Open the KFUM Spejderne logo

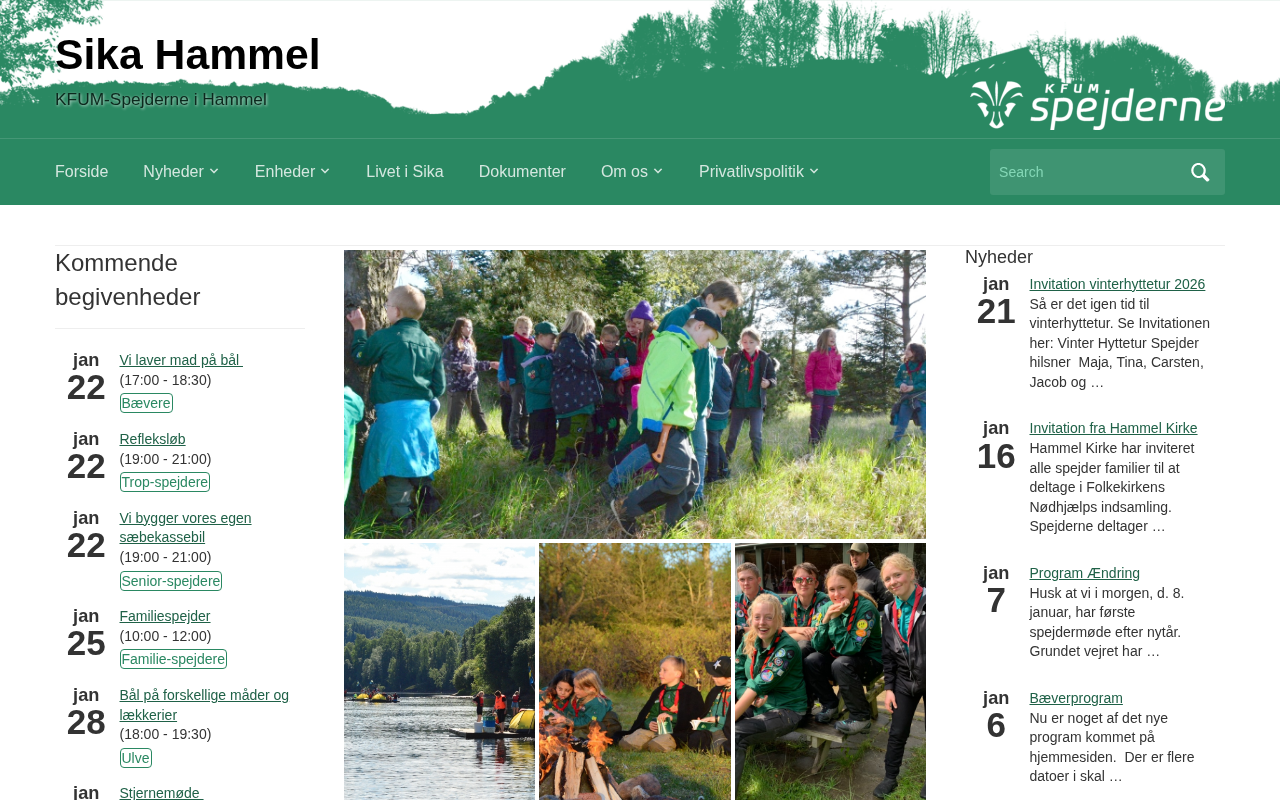pos(1097,105)
